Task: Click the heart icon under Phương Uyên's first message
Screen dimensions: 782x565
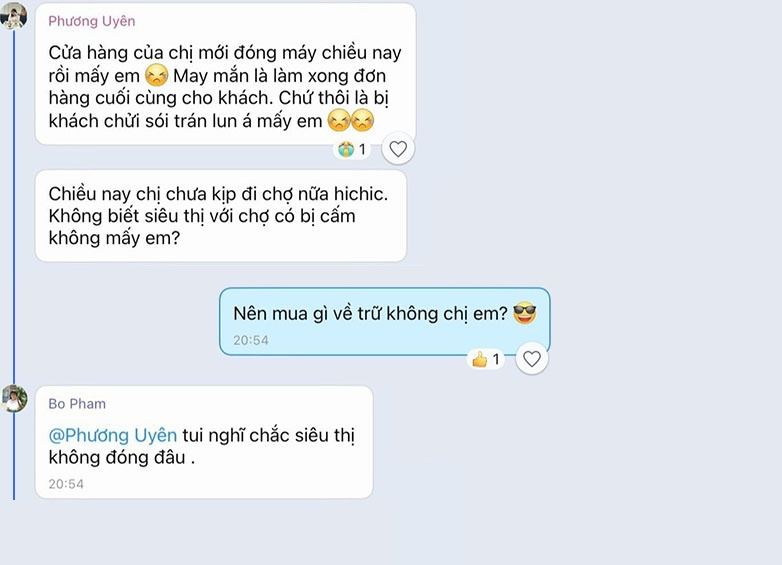Action: click(398, 149)
